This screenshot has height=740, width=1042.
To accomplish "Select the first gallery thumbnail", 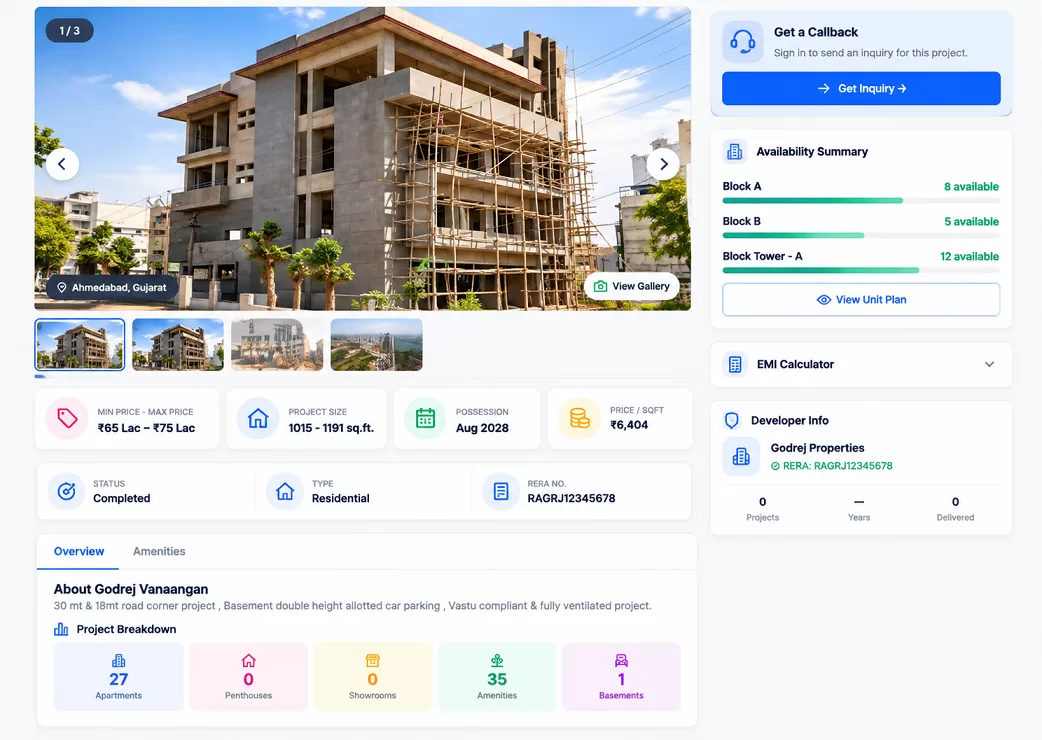I will coord(80,345).
